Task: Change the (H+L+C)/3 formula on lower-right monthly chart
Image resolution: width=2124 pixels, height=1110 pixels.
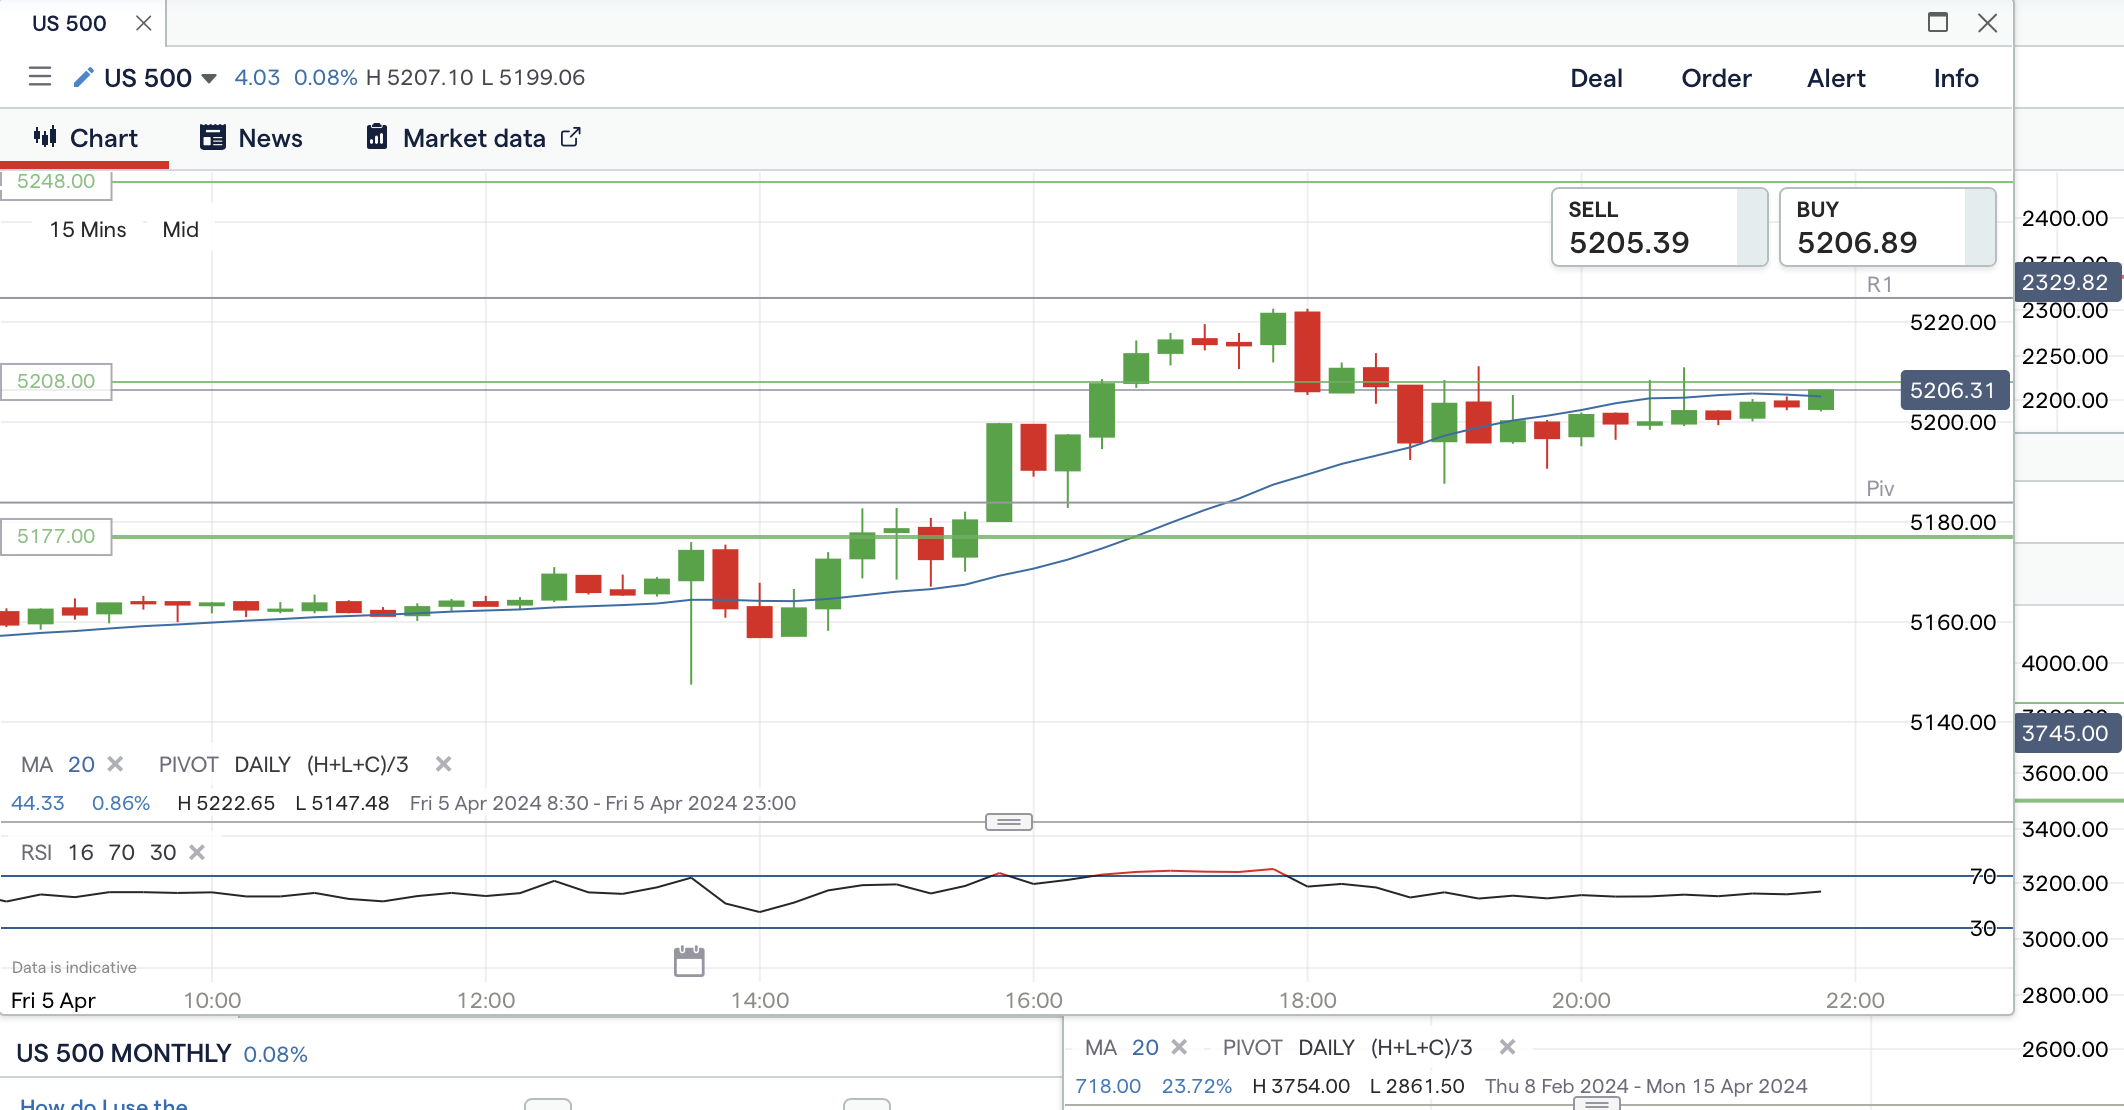Action: coord(1421,1048)
